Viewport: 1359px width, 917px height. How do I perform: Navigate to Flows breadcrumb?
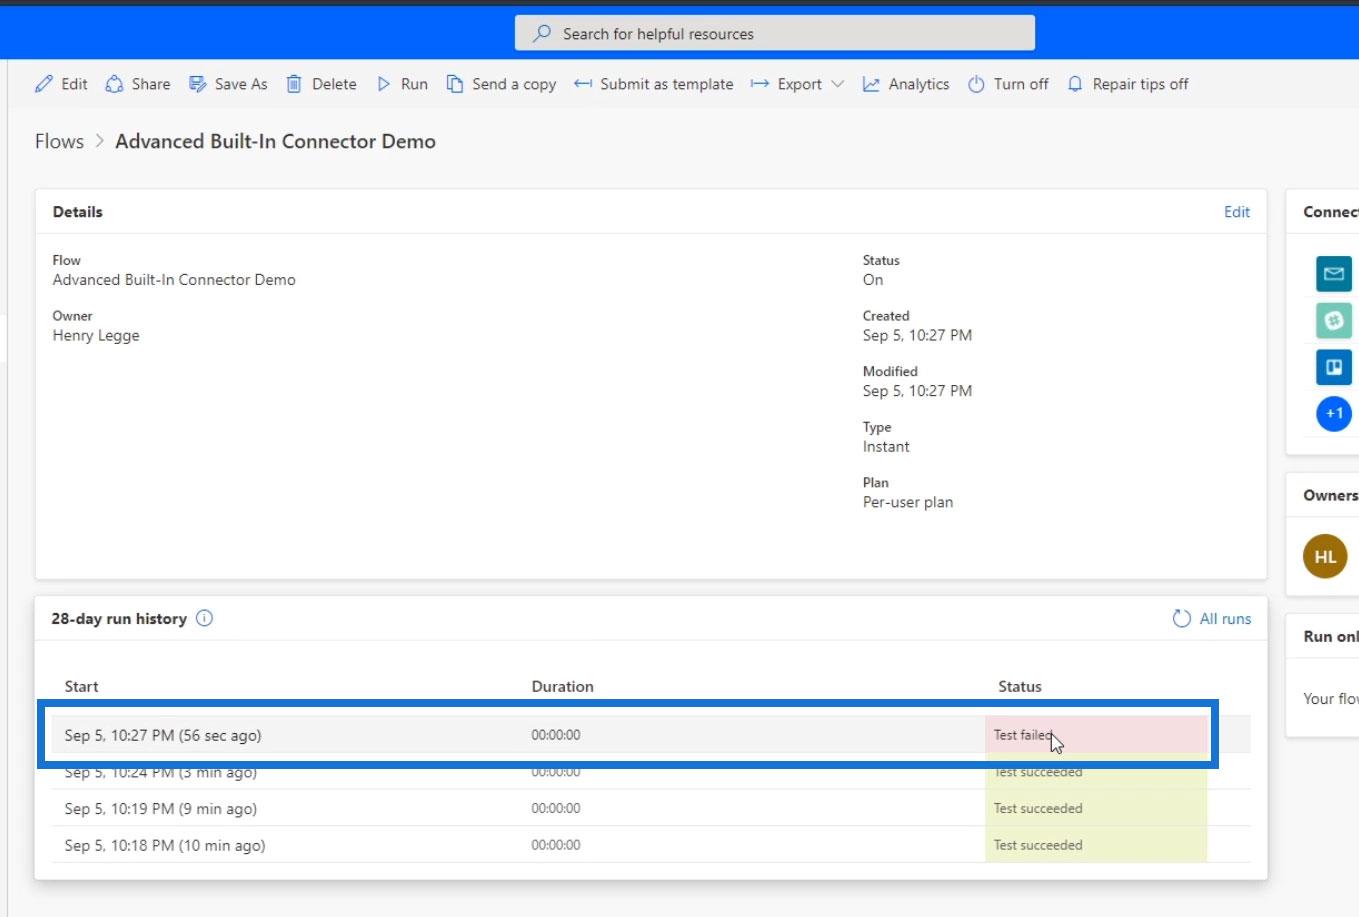pyautogui.click(x=59, y=141)
